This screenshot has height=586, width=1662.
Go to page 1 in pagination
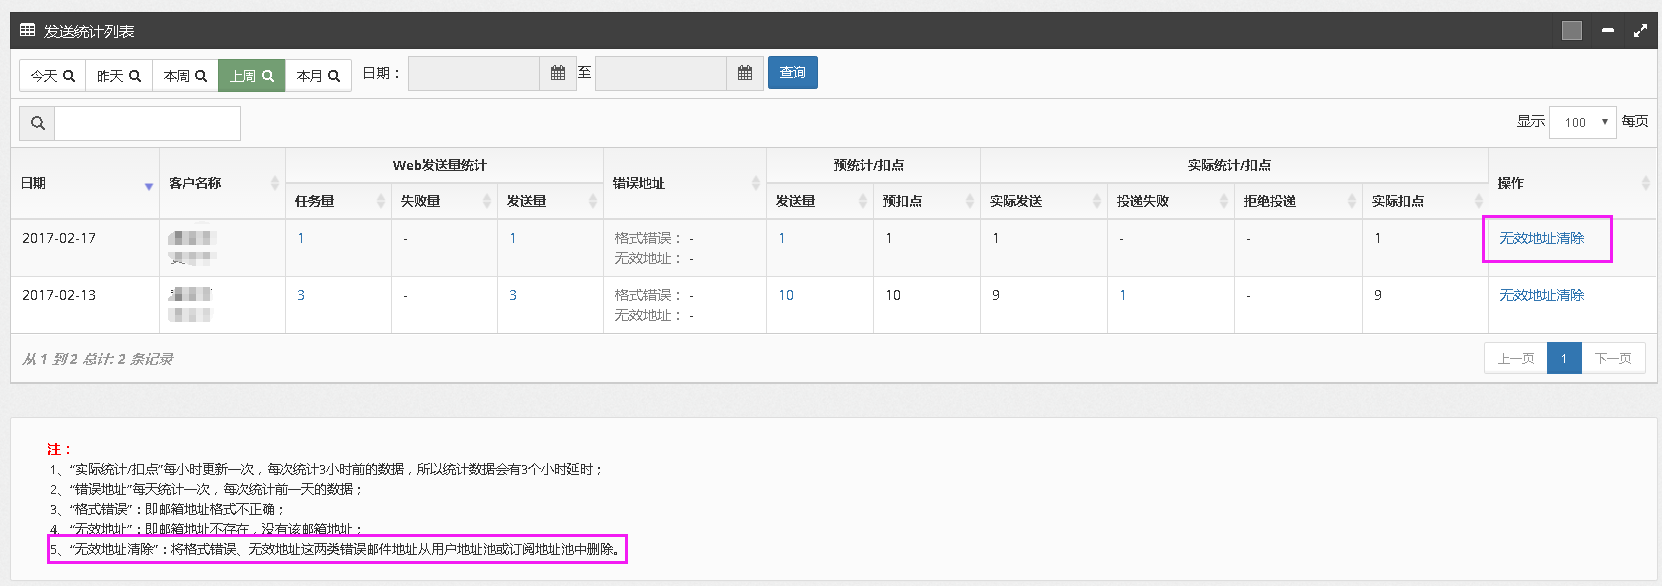pyautogui.click(x=1564, y=358)
